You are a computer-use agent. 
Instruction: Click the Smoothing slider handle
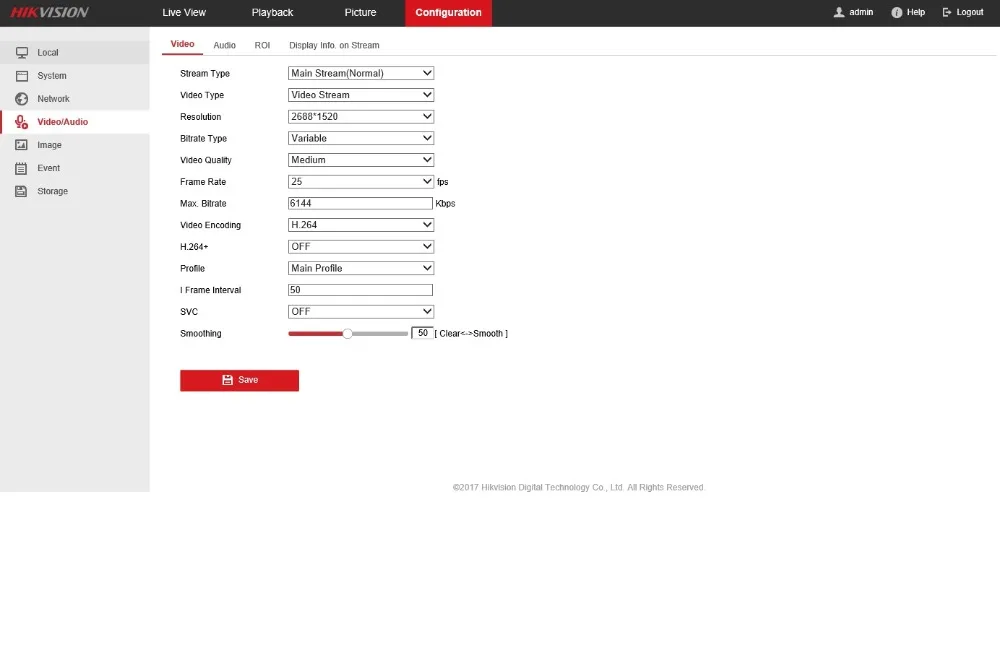click(348, 334)
